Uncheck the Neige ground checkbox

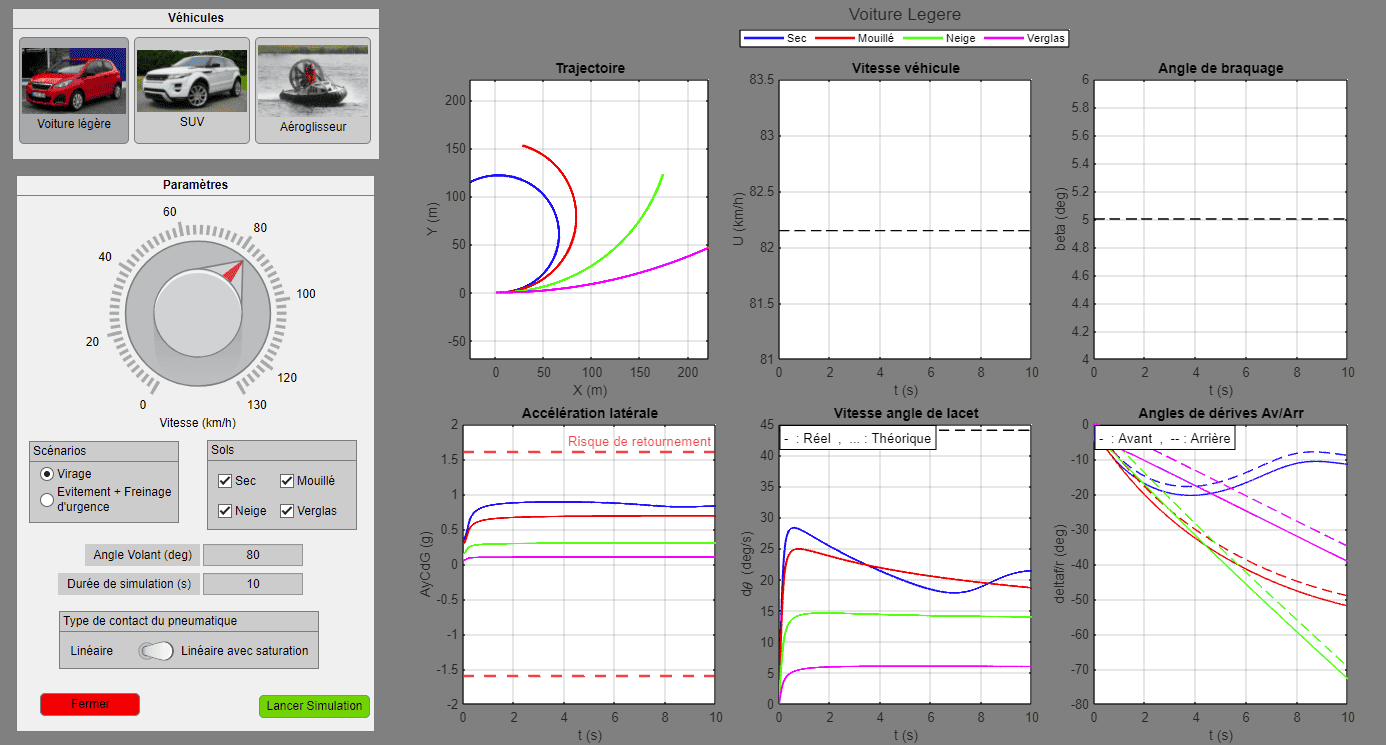pos(224,511)
